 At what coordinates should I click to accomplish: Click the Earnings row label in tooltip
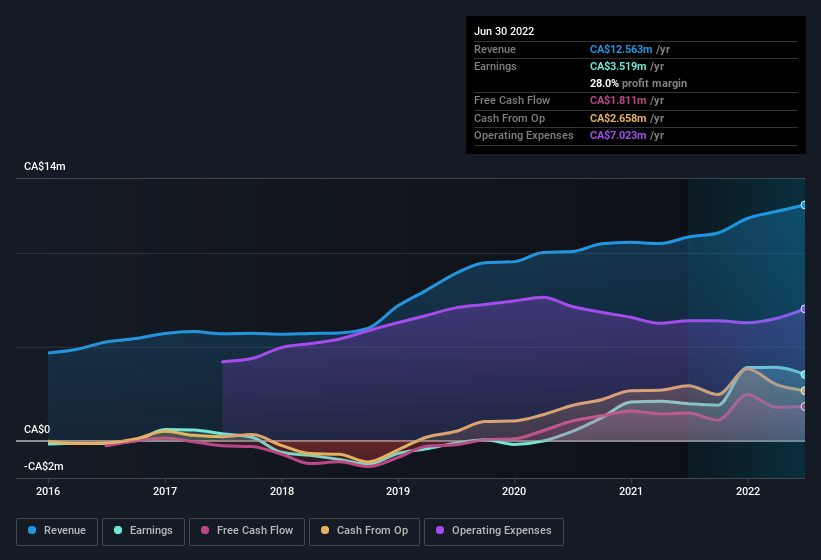[x=495, y=66]
